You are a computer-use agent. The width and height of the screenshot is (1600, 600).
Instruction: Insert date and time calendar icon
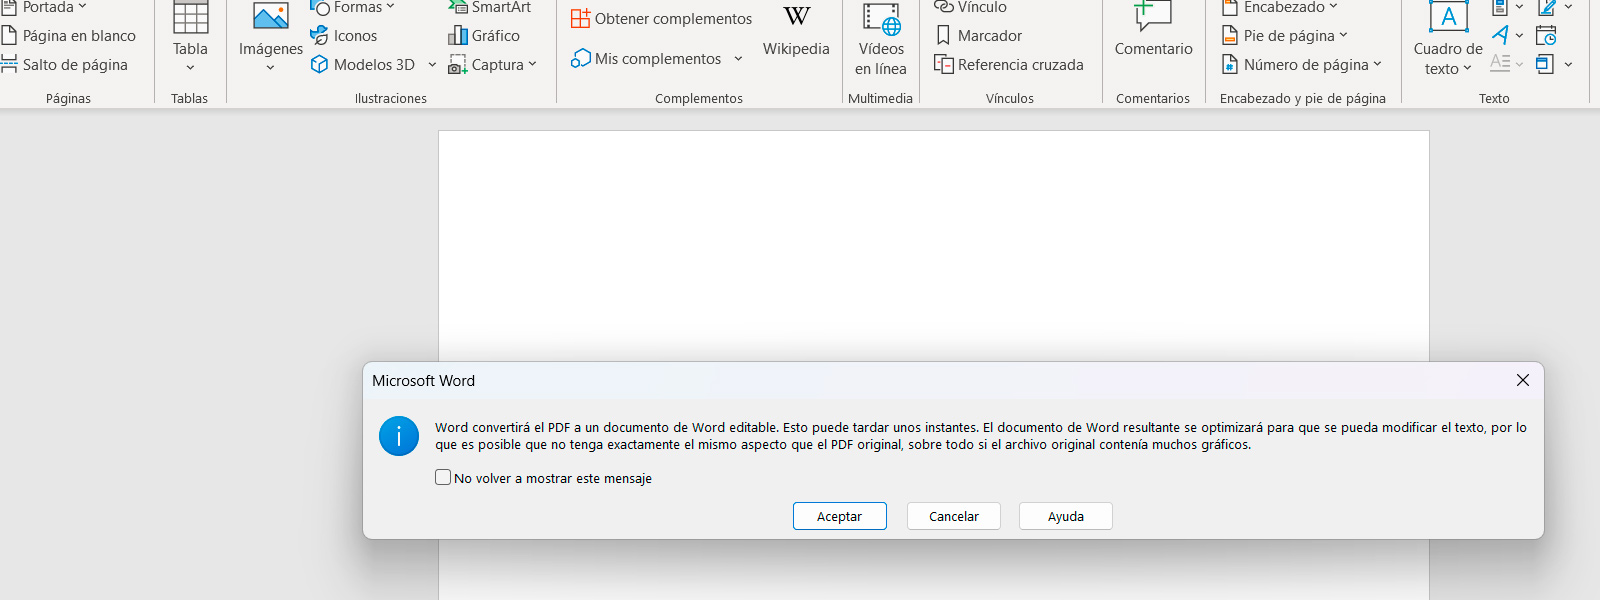1546,36
